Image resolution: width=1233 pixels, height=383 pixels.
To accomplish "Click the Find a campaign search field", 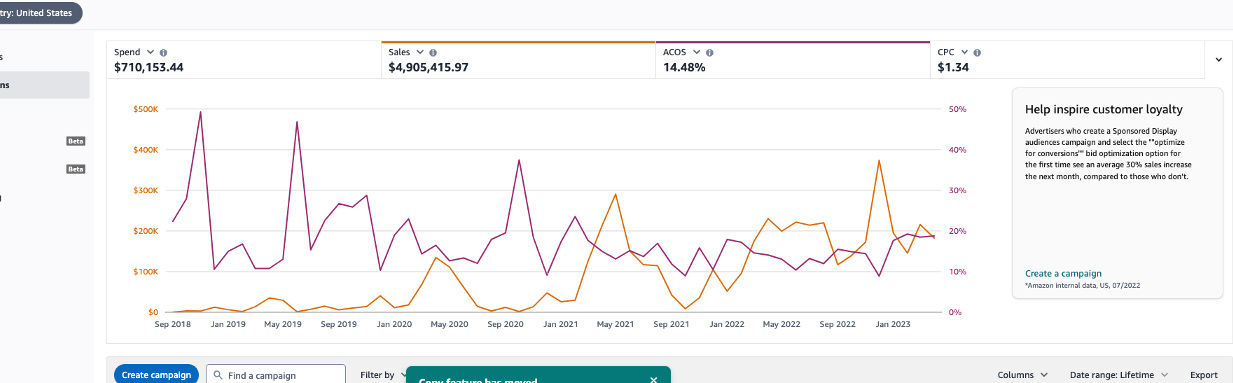I will tap(276, 375).
